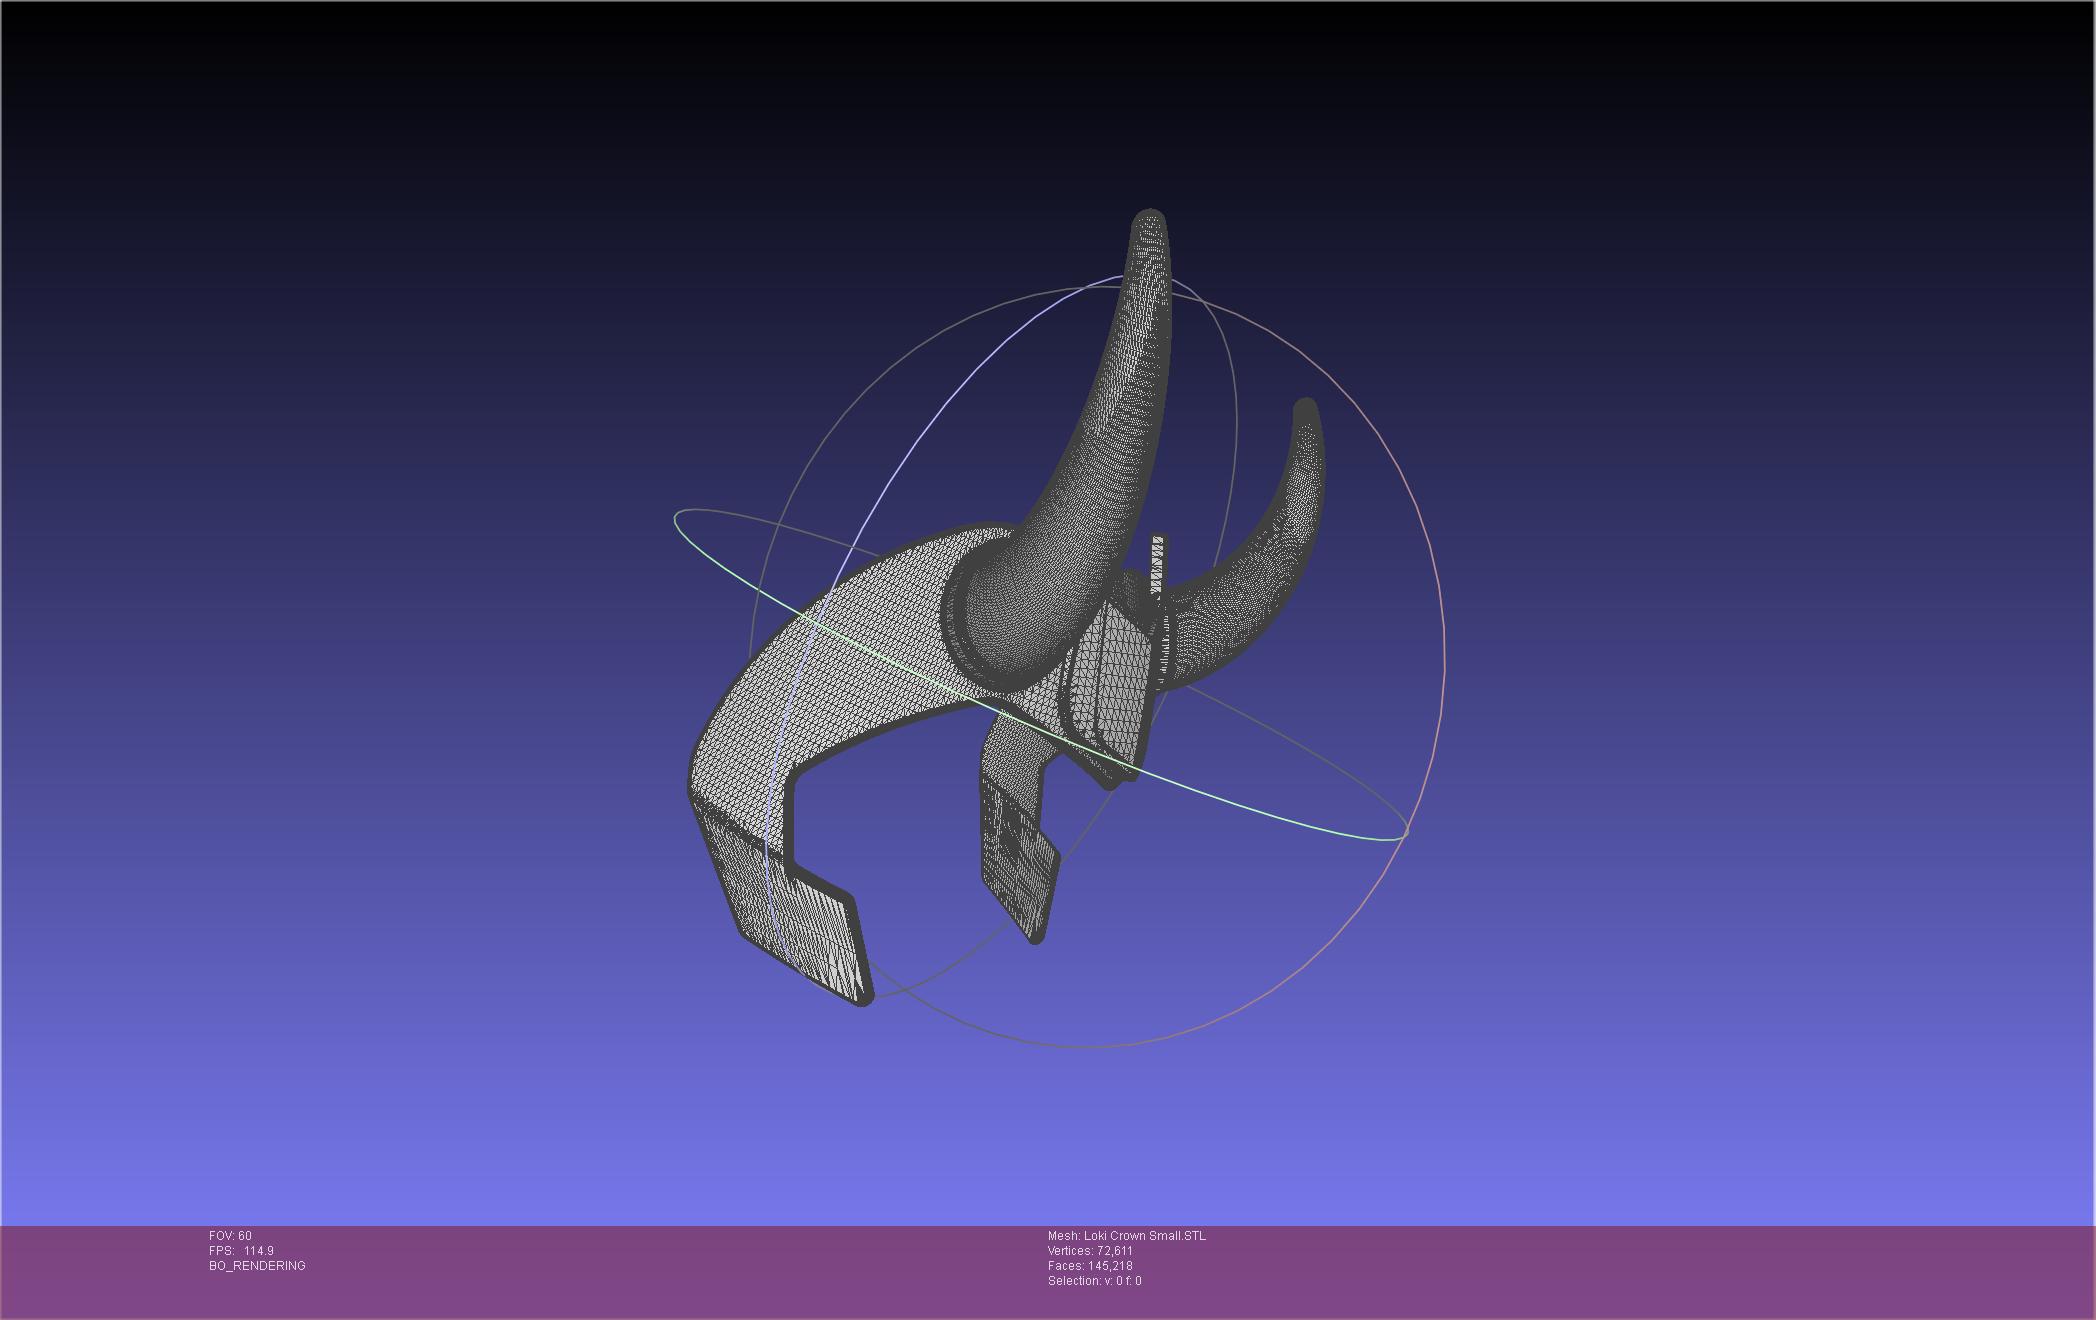Click the 'Faces: 145,218' readout
Screen dimensions: 2096x1320
[x=1090, y=1266]
